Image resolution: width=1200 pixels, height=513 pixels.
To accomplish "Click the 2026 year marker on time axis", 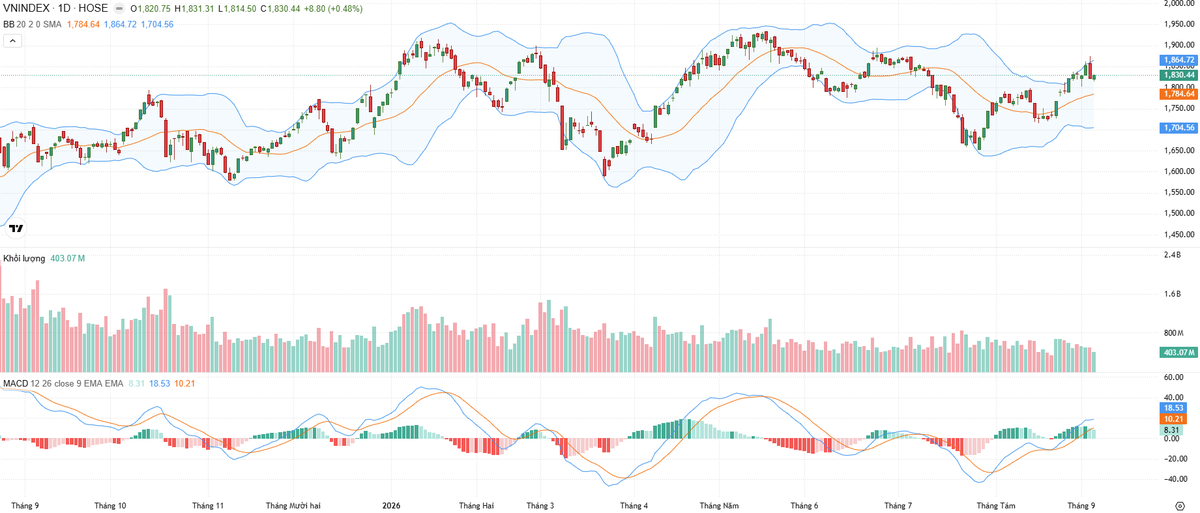I will click(391, 505).
